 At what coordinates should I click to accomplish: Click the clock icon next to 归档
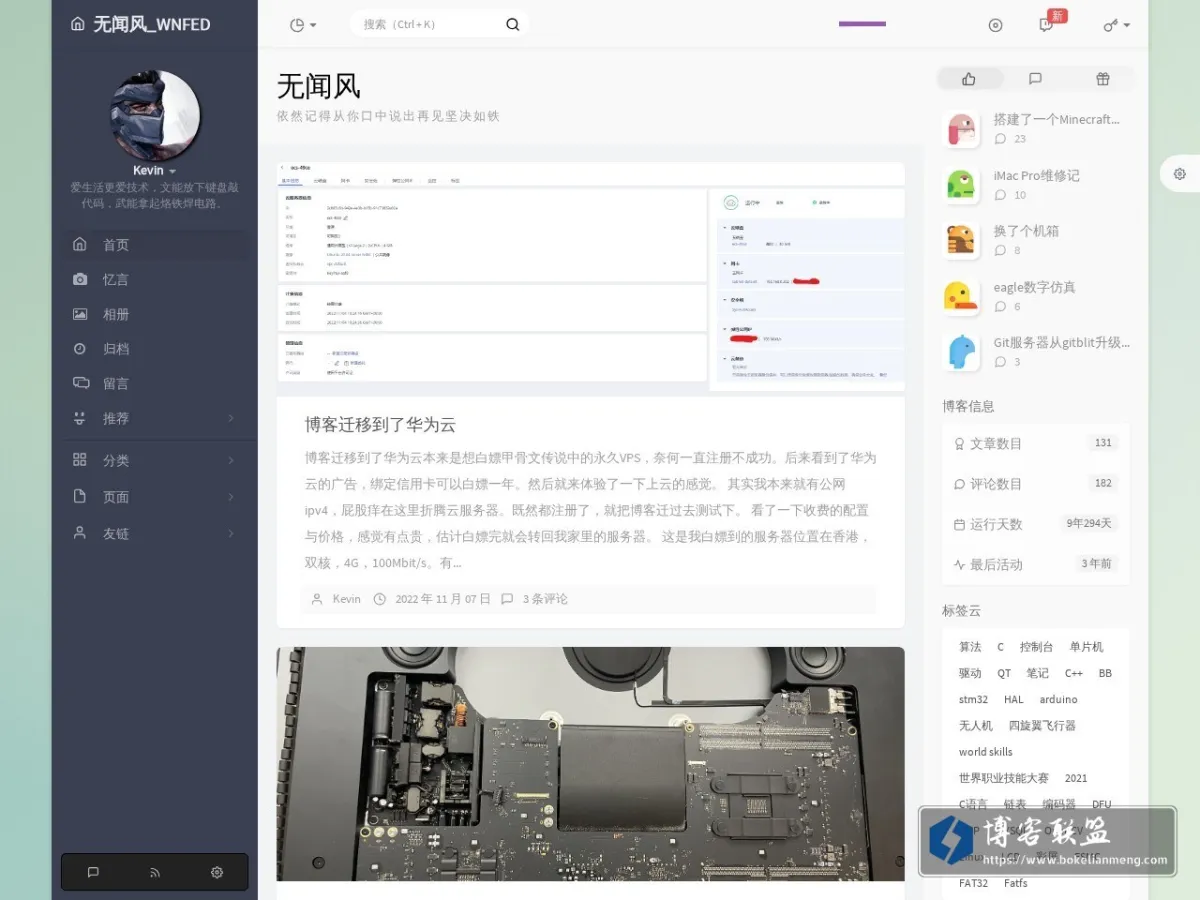click(80, 349)
